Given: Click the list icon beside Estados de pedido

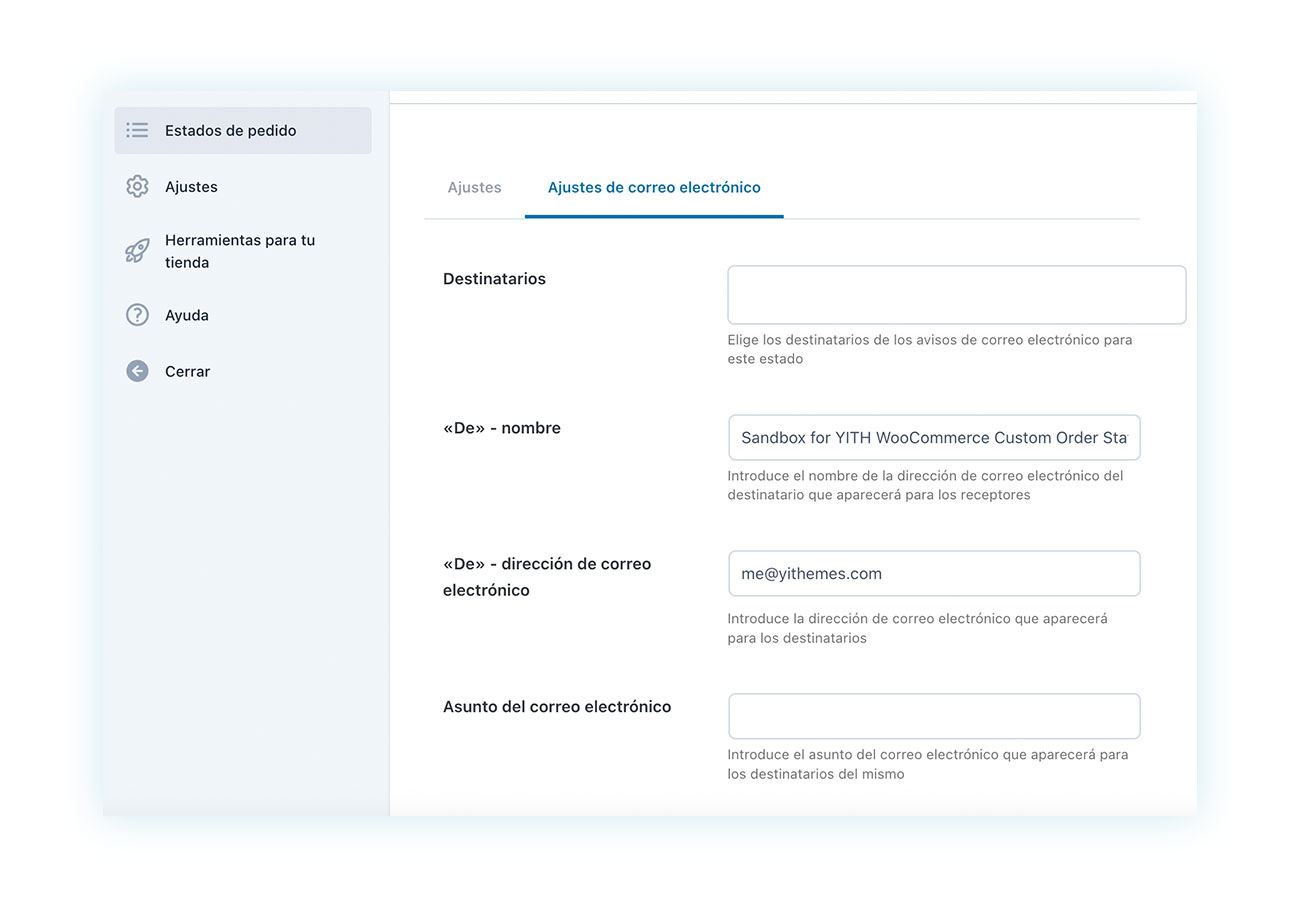Looking at the screenshot, I should [x=137, y=130].
